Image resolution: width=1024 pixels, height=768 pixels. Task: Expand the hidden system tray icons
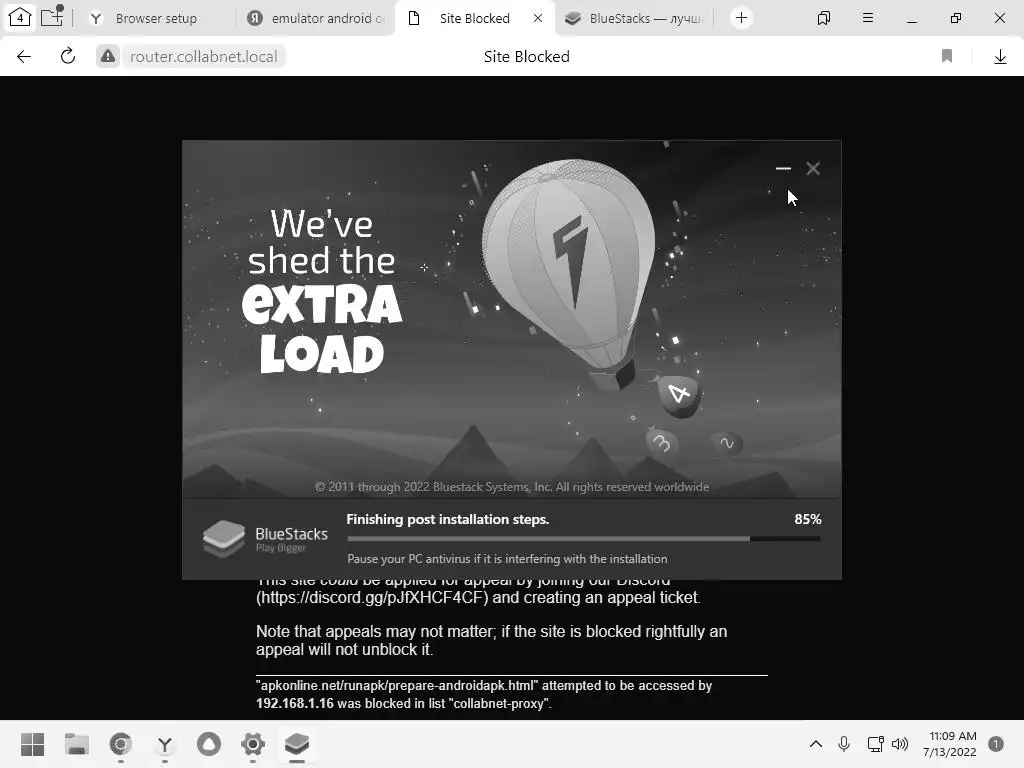(x=816, y=744)
